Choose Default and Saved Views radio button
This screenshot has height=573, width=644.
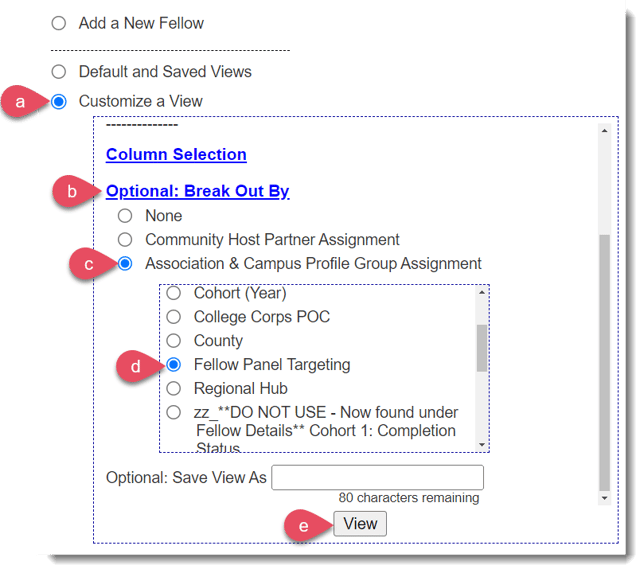click(59, 72)
